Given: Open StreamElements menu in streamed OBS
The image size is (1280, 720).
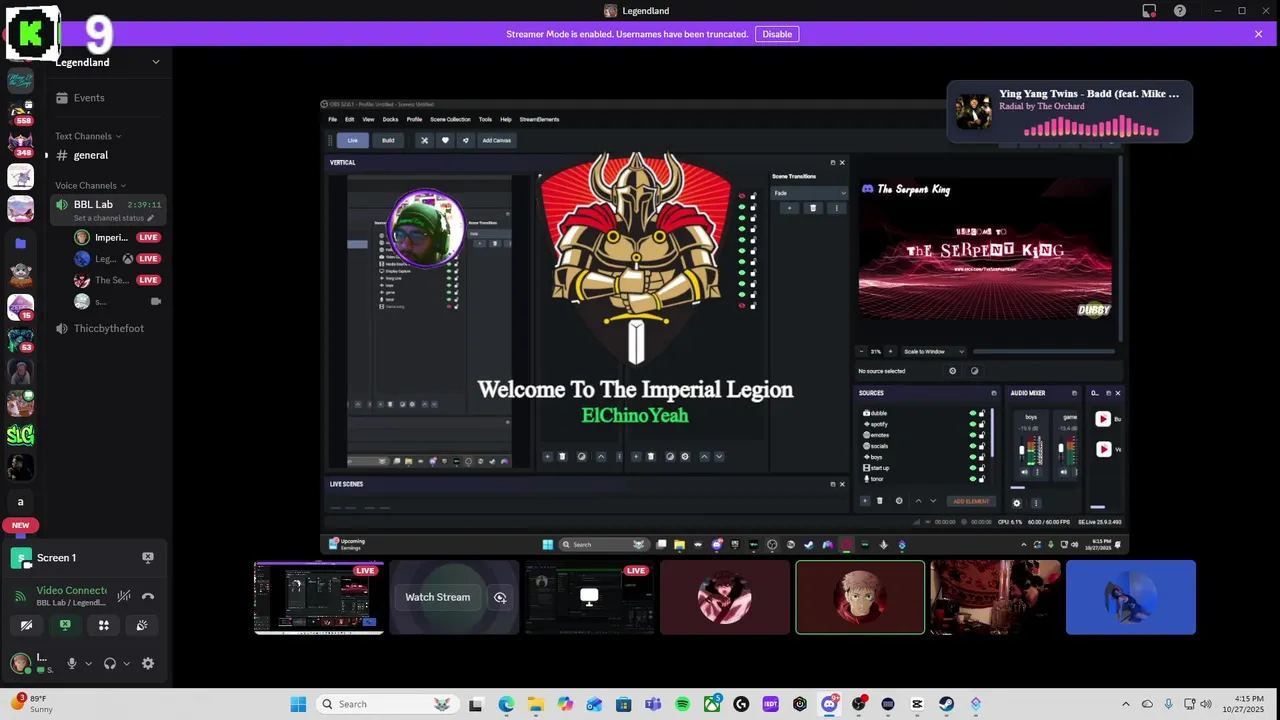Looking at the screenshot, I should [x=539, y=119].
